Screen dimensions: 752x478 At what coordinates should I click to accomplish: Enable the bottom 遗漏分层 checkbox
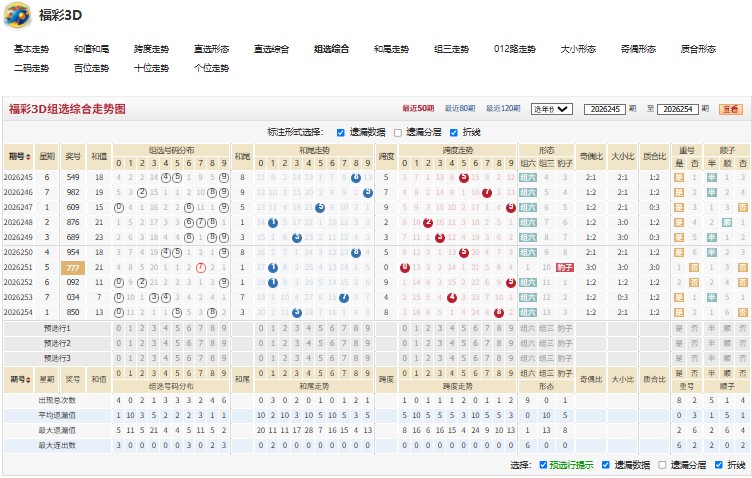(662, 465)
